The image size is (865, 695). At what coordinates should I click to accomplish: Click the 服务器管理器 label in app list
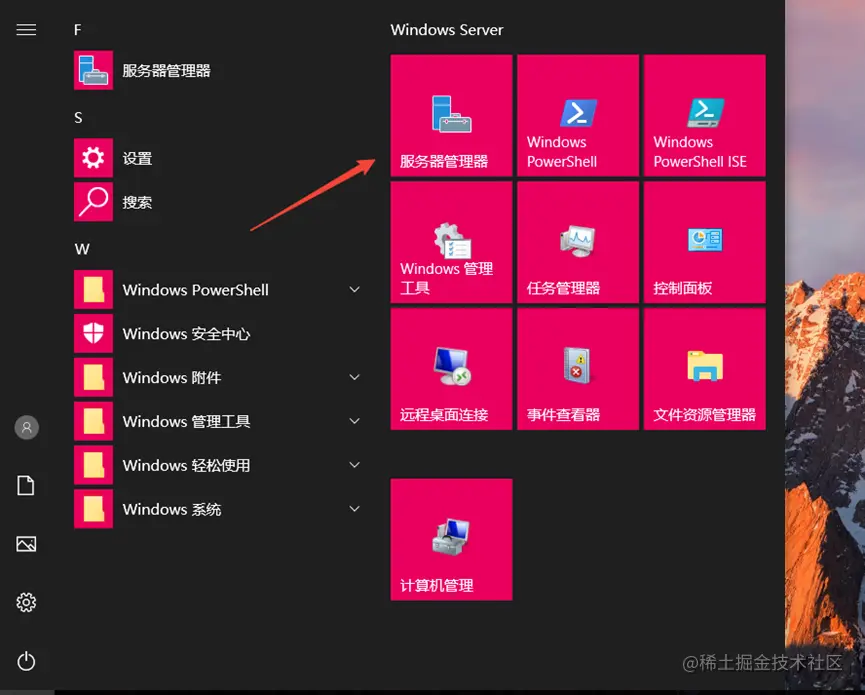click(167, 71)
